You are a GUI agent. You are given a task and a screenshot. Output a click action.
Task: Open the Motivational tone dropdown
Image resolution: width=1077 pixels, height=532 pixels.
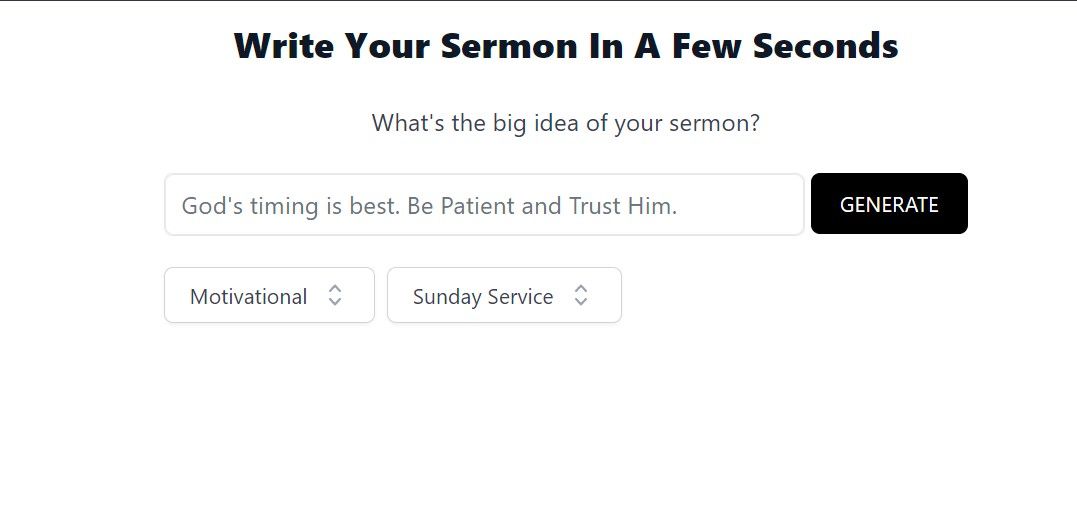(269, 296)
